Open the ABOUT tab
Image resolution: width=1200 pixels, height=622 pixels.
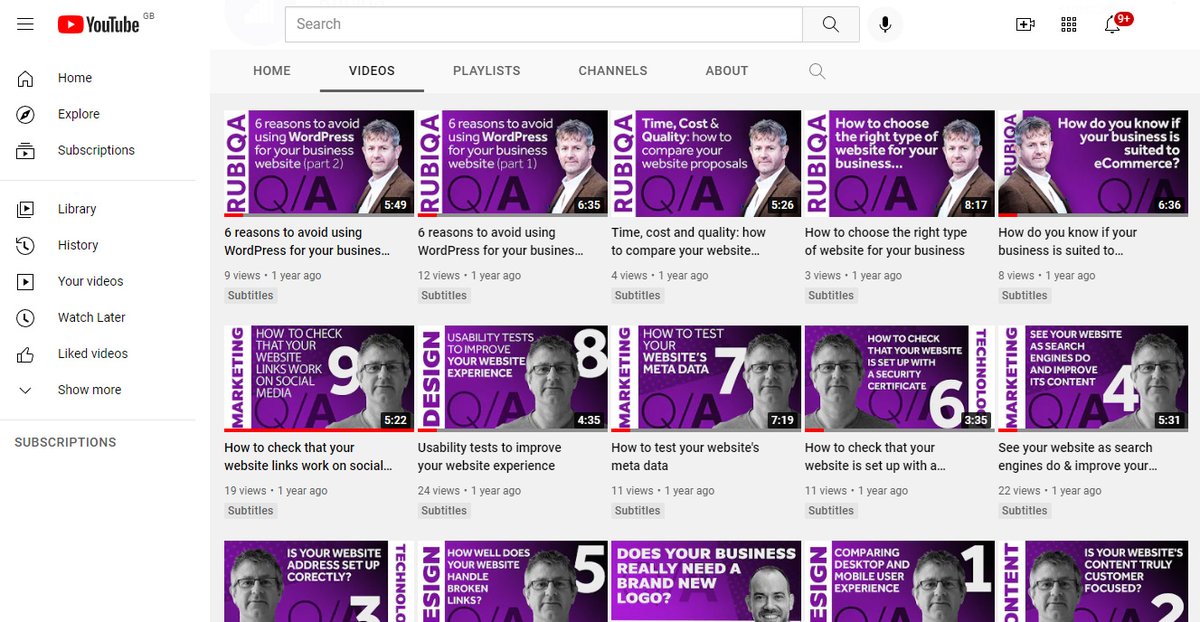[x=727, y=71]
